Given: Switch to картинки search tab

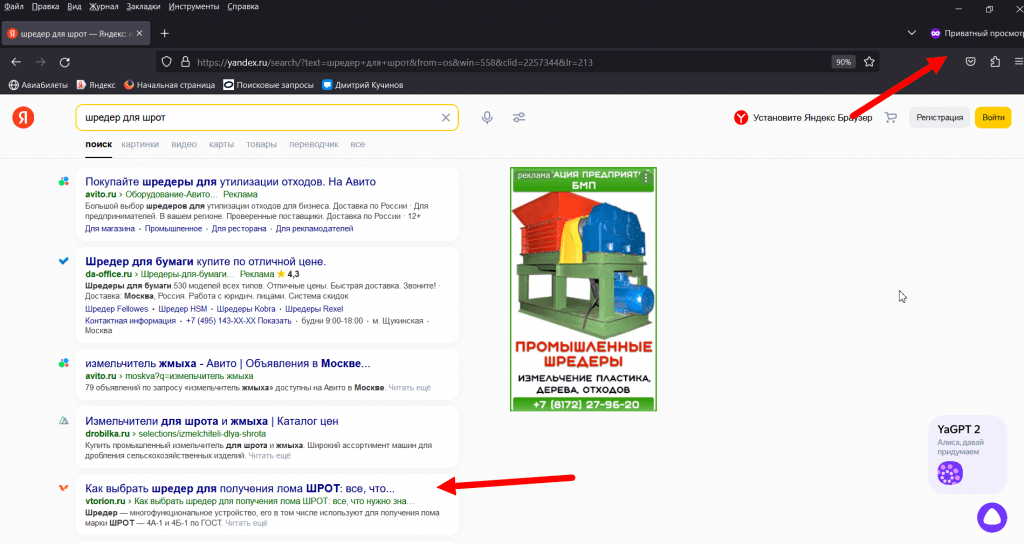Looking at the screenshot, I should coord(140,144).
